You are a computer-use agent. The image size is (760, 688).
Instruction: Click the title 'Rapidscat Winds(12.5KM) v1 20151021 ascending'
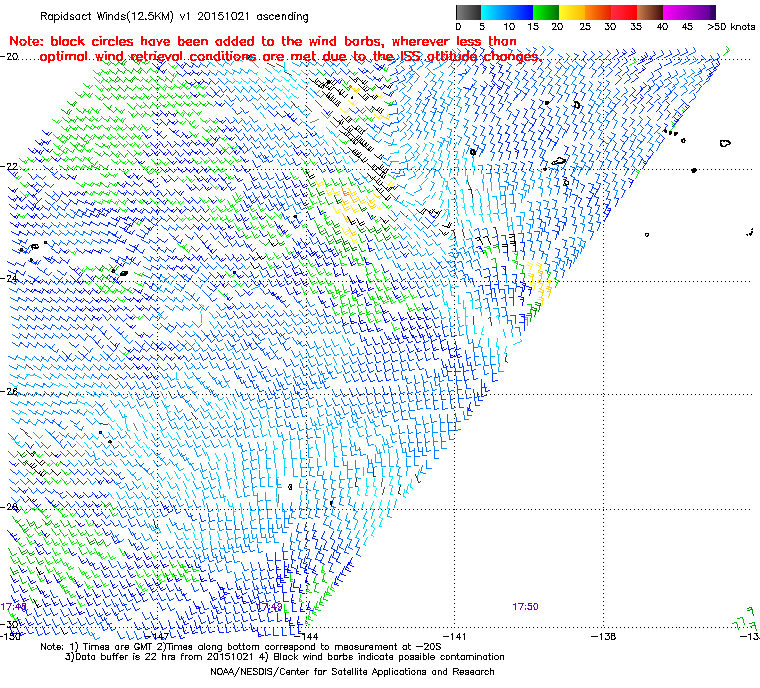[x=174, y=16]
